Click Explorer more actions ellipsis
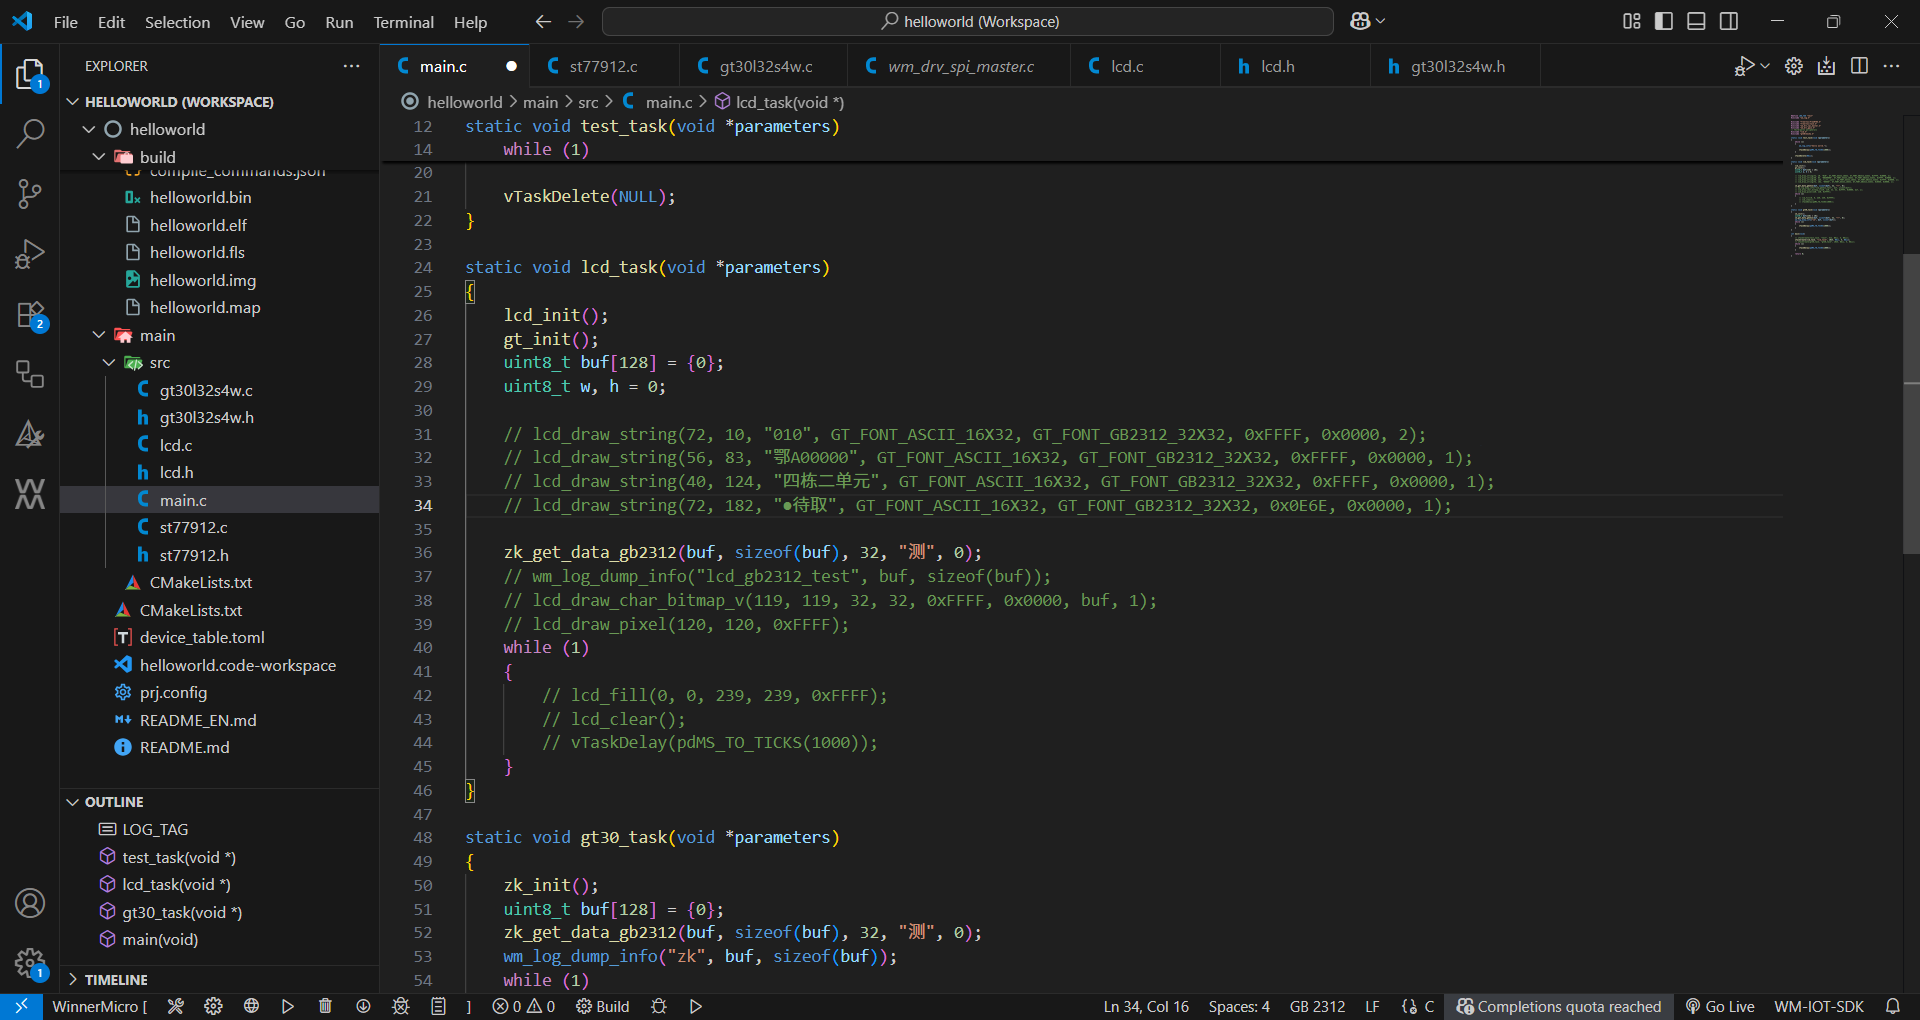1920x1020 pixels. 351,66
